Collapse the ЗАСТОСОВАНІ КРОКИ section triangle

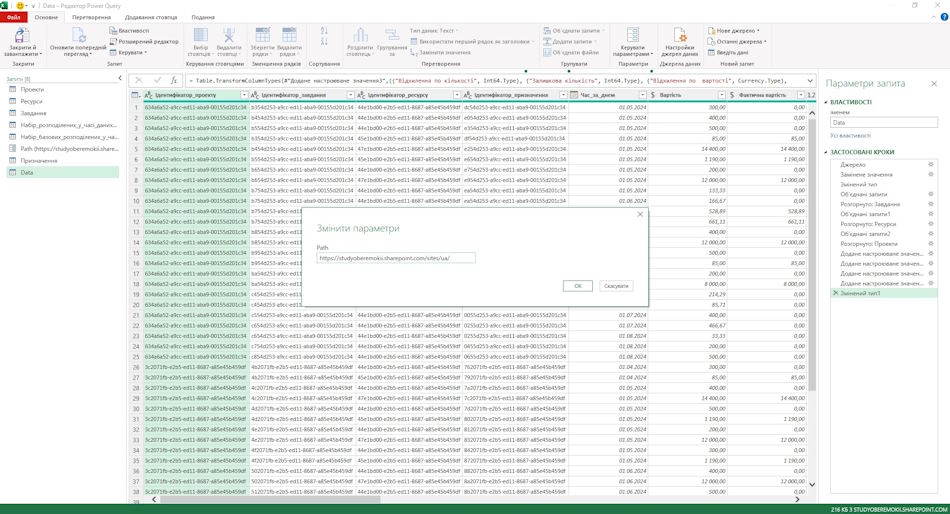tap(826, 152)
